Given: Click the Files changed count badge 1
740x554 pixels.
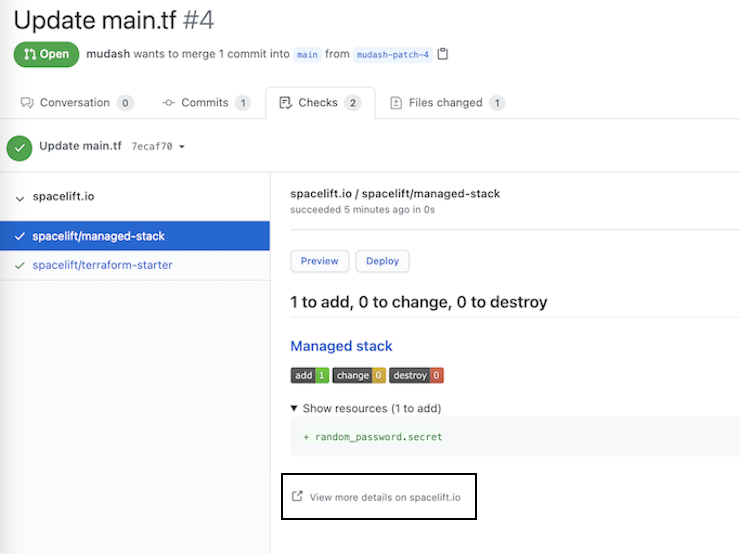Looking at the screenshot, I should point(497,103).
